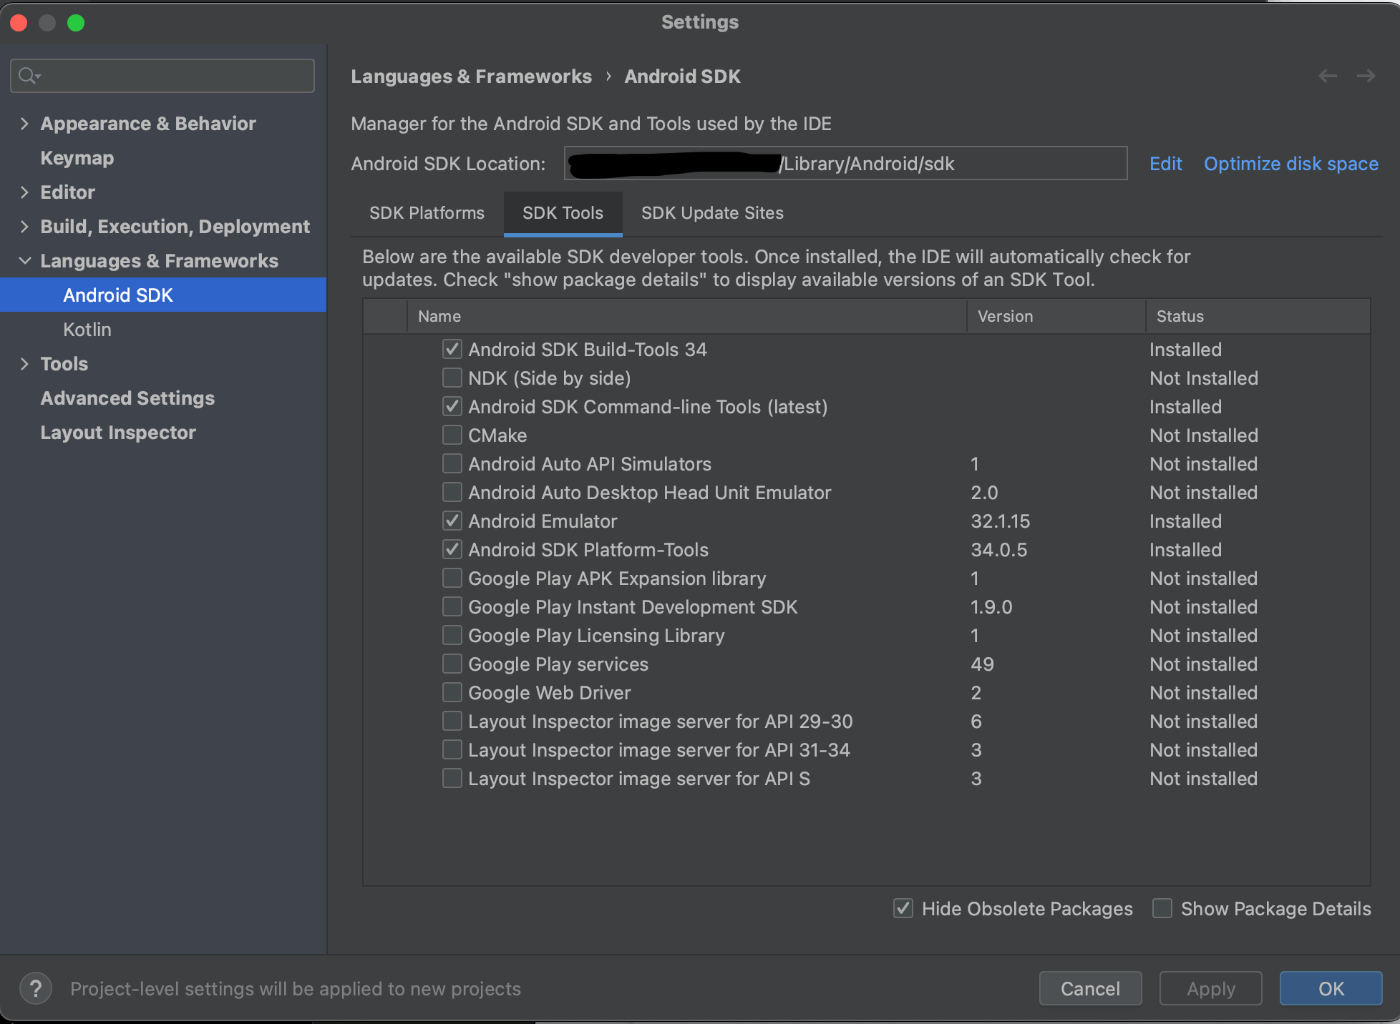
Task: Click version 34.0.5 of Platform-Tools
Action: click(x=999, y=549)
